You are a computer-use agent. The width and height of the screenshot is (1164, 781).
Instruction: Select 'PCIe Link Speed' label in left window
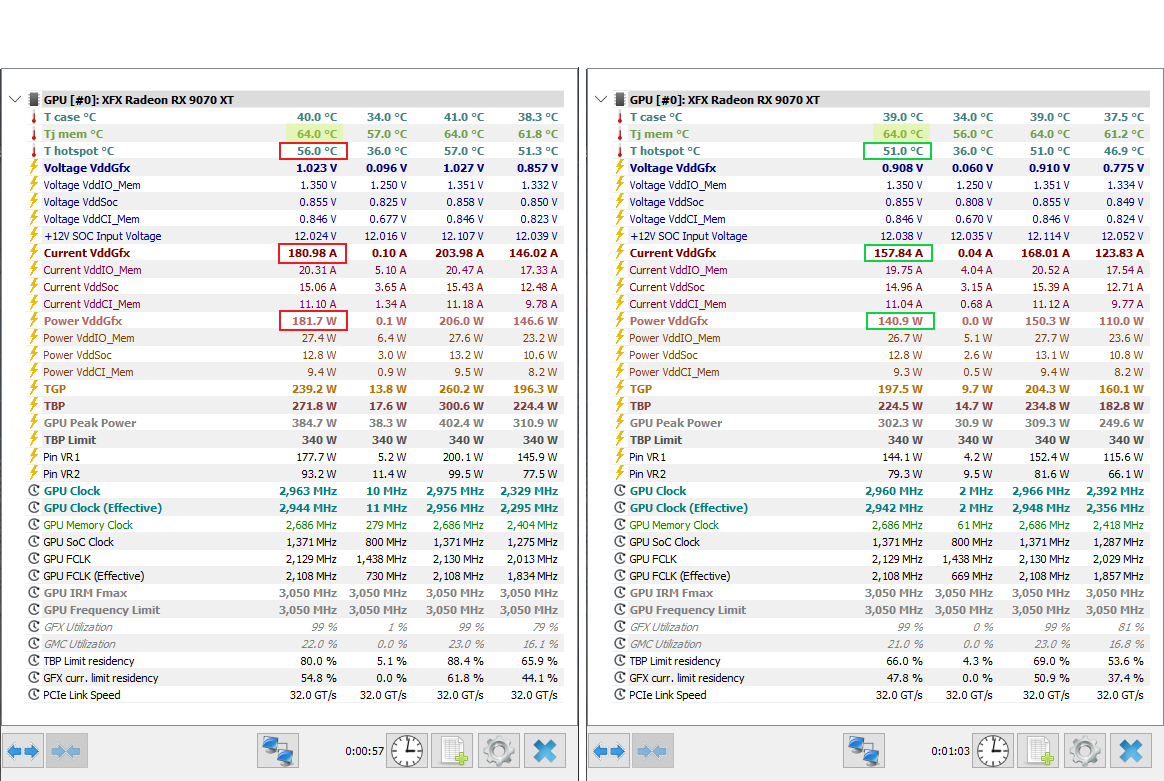point(82,695)
